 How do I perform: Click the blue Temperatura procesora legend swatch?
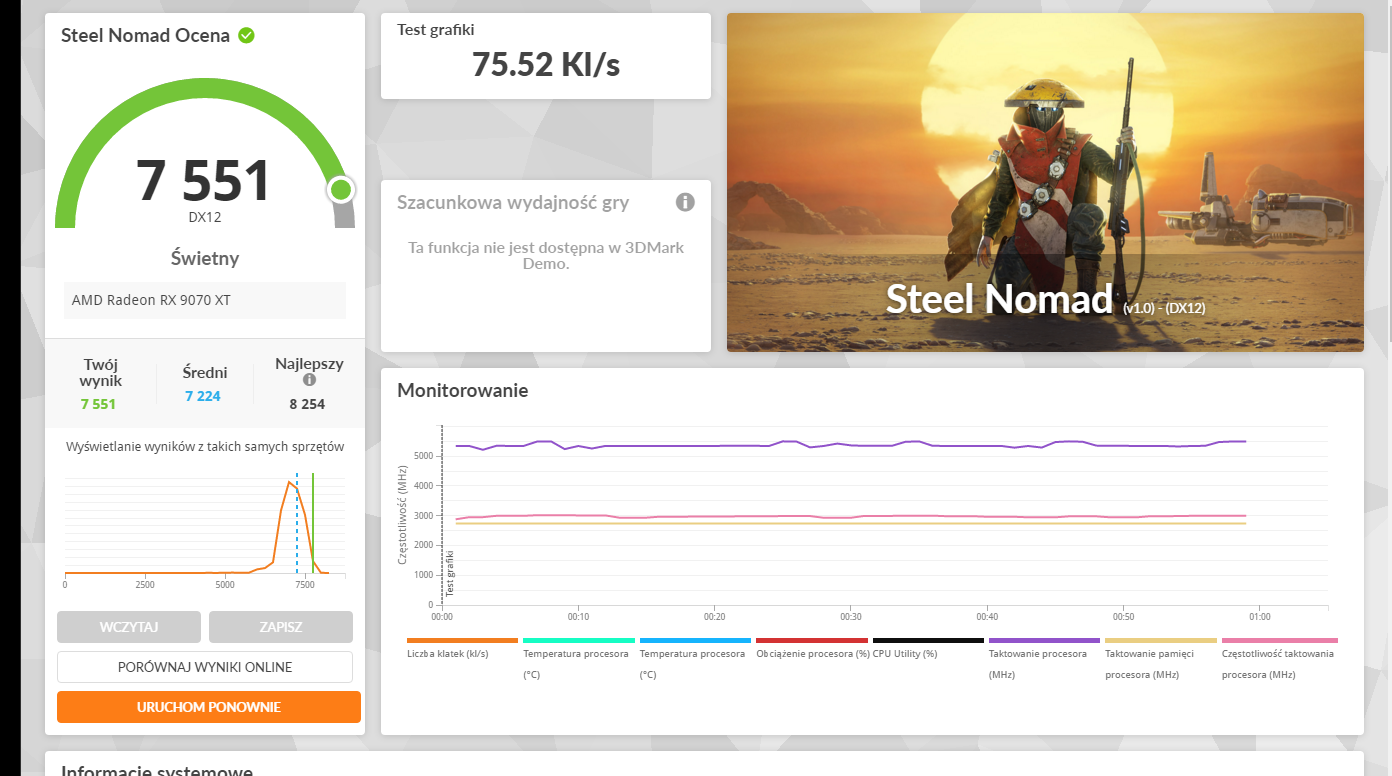pyautogui.click(x=695, y=640)
